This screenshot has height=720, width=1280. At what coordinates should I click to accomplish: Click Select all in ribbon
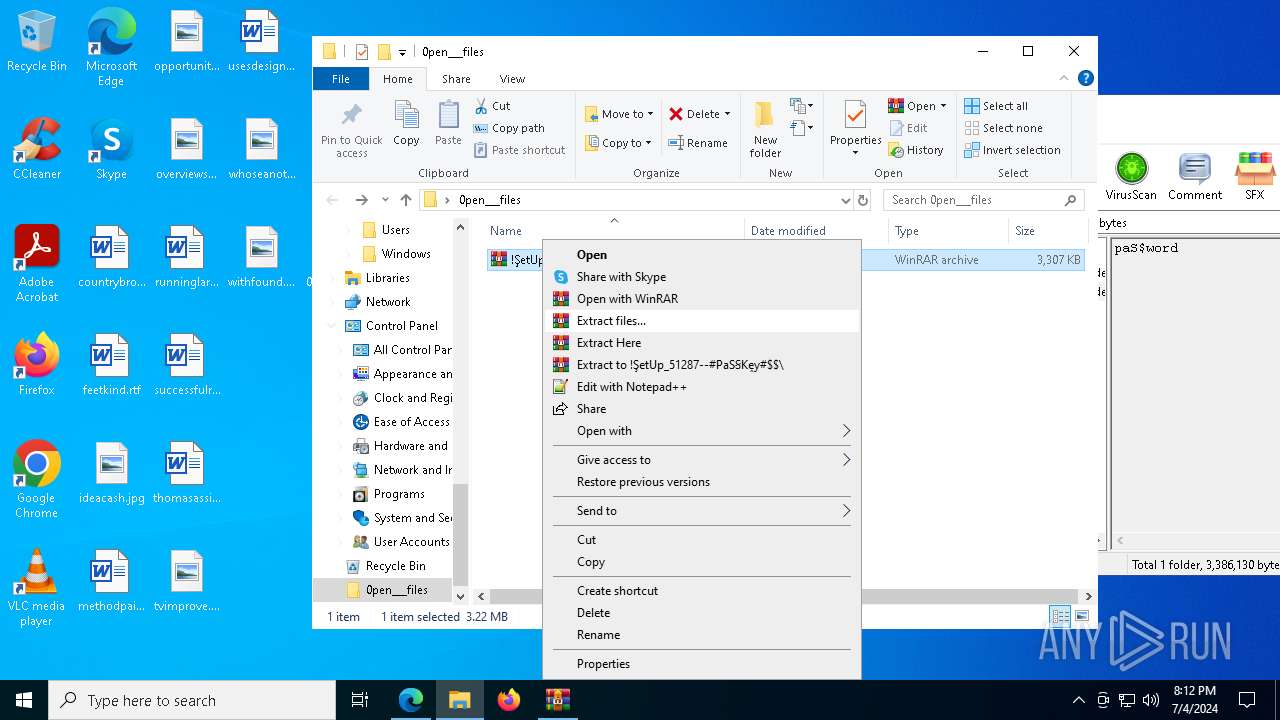pos(996,106)
